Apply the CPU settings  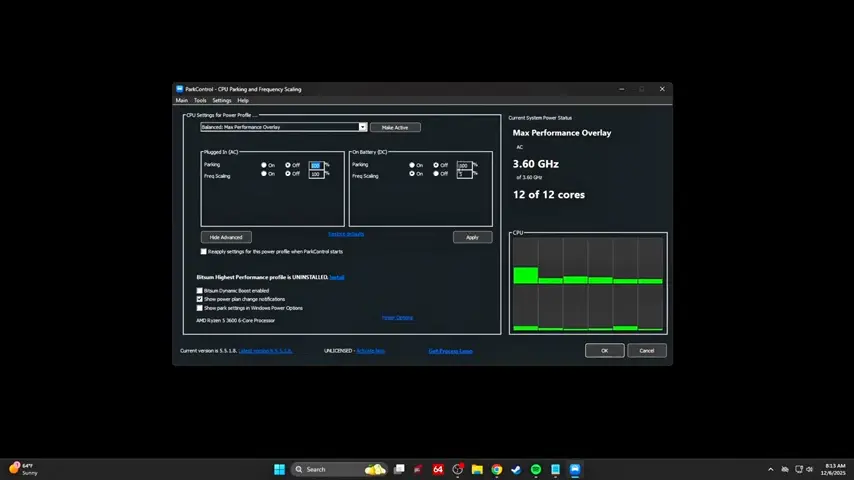pos(472,237)
